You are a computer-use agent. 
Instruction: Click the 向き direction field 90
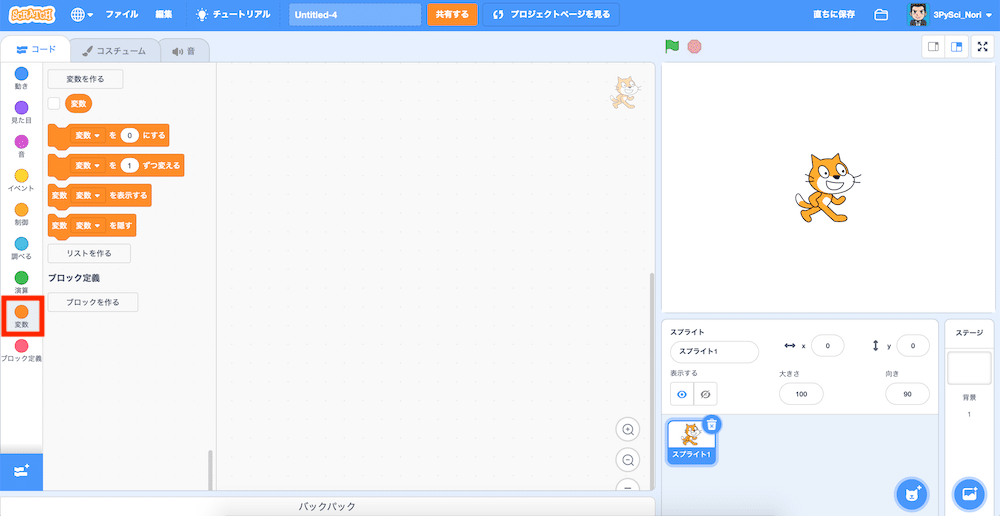pos(907,394)
